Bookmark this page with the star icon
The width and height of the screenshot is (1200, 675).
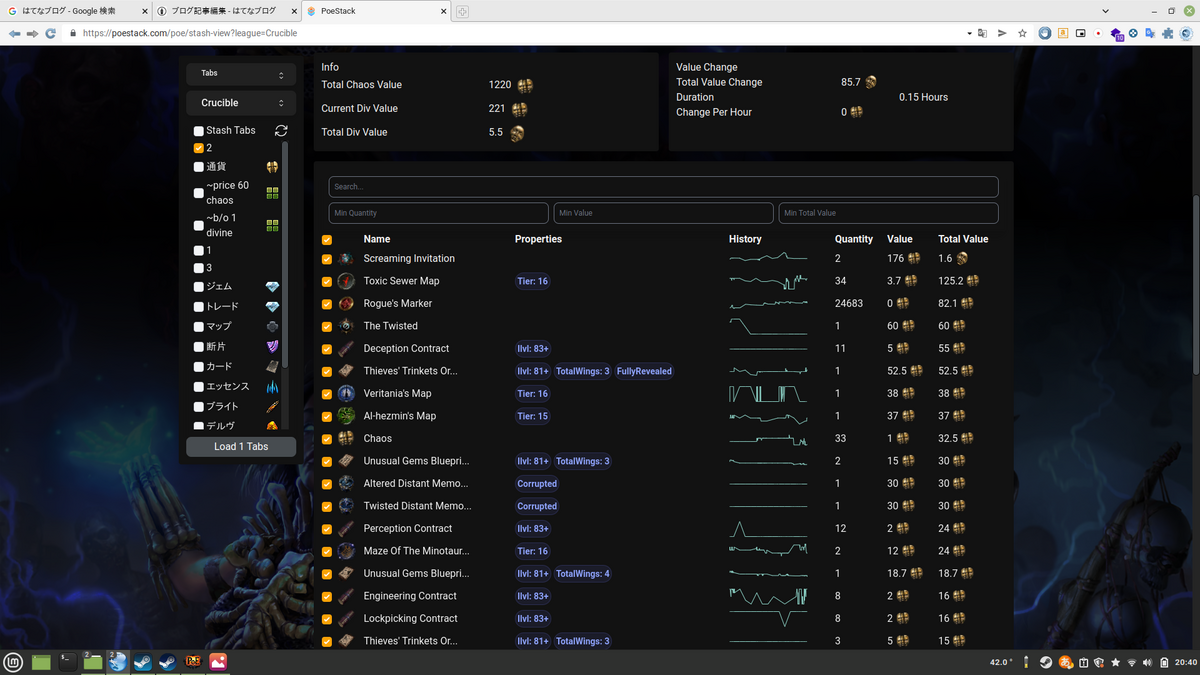[x=1022, y=33]
